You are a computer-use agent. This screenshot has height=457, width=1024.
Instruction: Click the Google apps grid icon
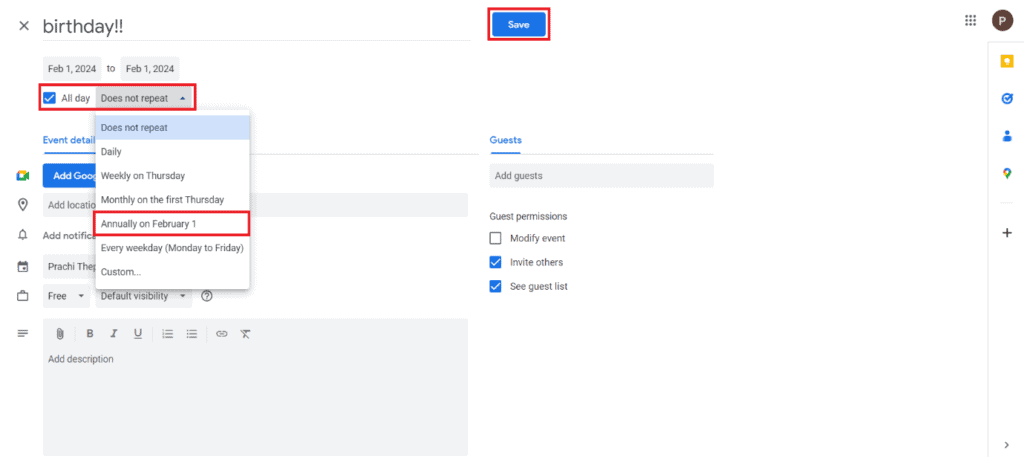click(x=970, y=21)
